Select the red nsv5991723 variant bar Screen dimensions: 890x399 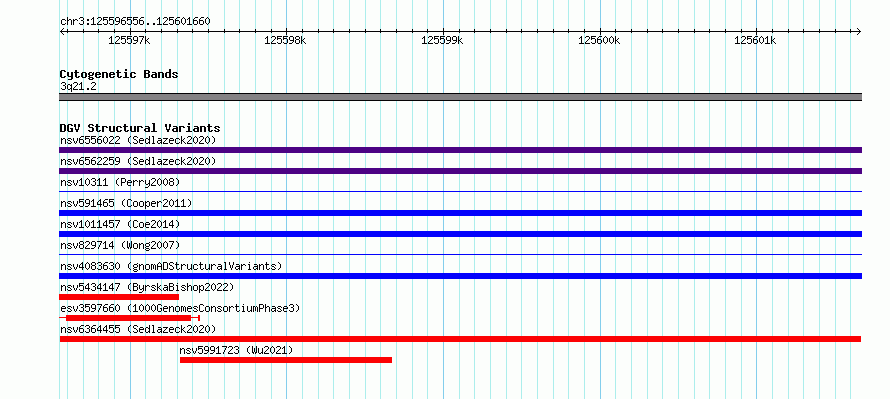(x=286, y=360)
